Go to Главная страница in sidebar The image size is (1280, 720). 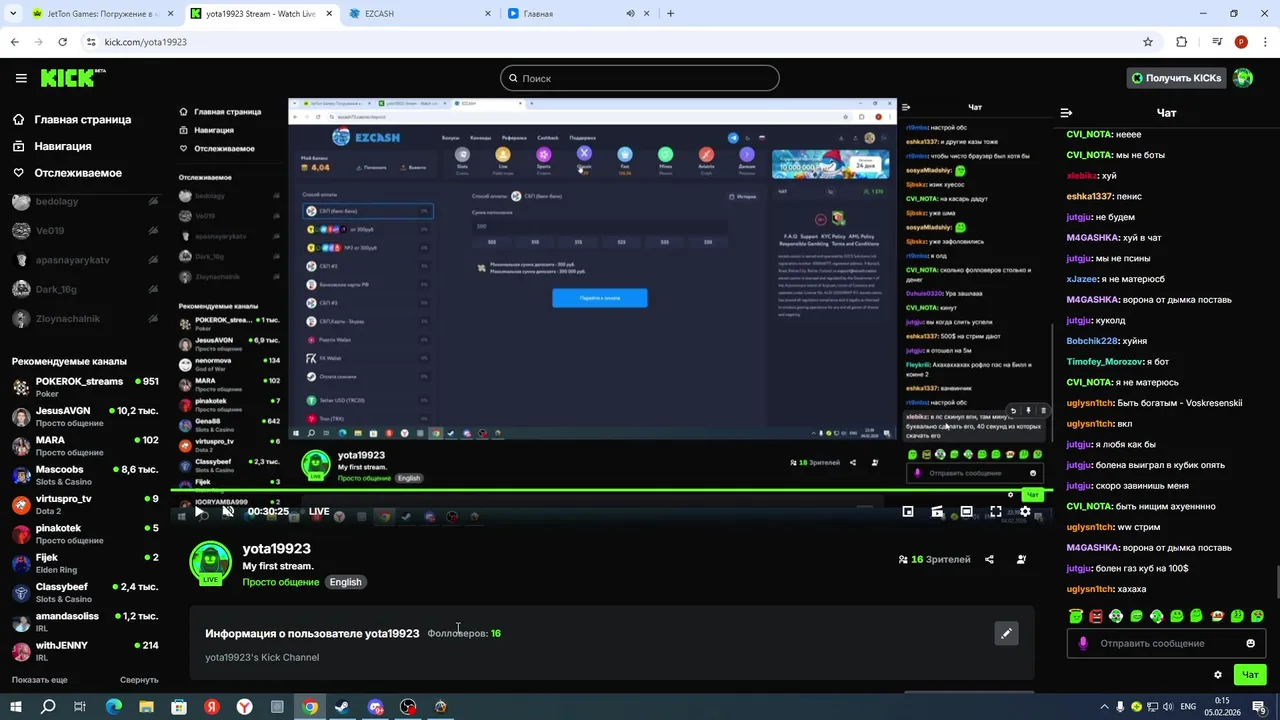[71, 119]
